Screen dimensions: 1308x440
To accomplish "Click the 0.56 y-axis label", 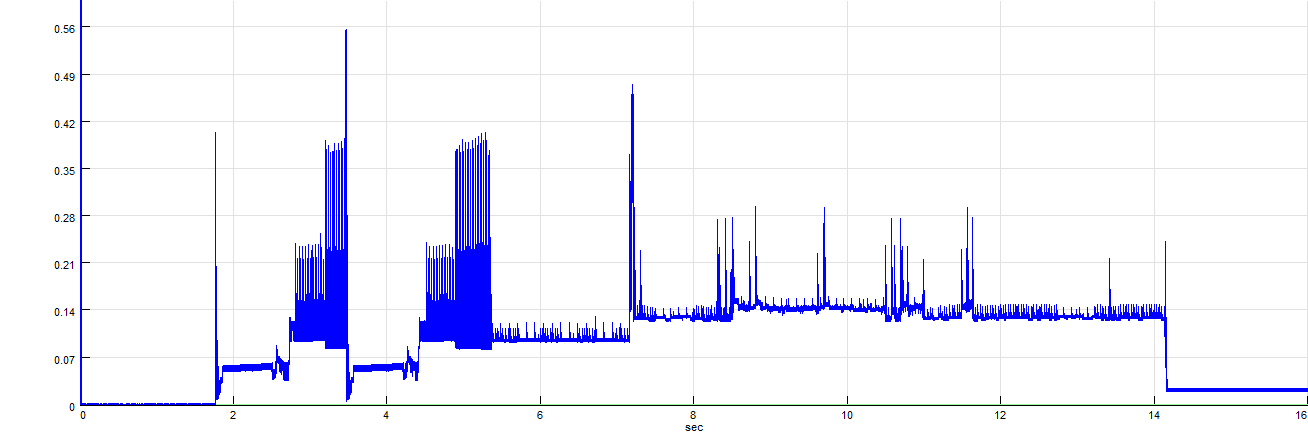I will point(63,28).
